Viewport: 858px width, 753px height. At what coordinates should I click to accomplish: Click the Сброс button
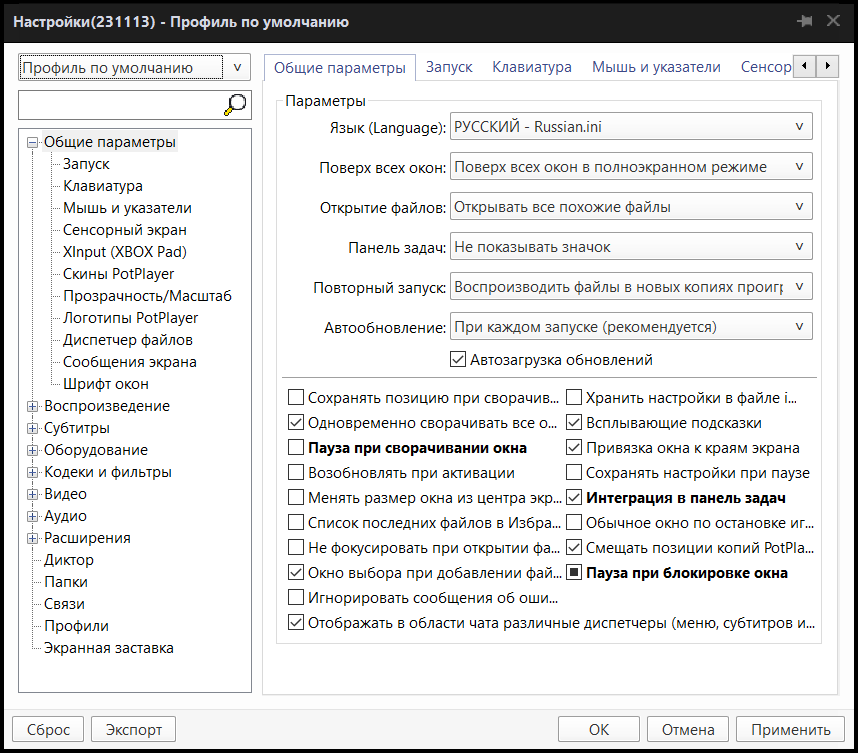[48, 729]
